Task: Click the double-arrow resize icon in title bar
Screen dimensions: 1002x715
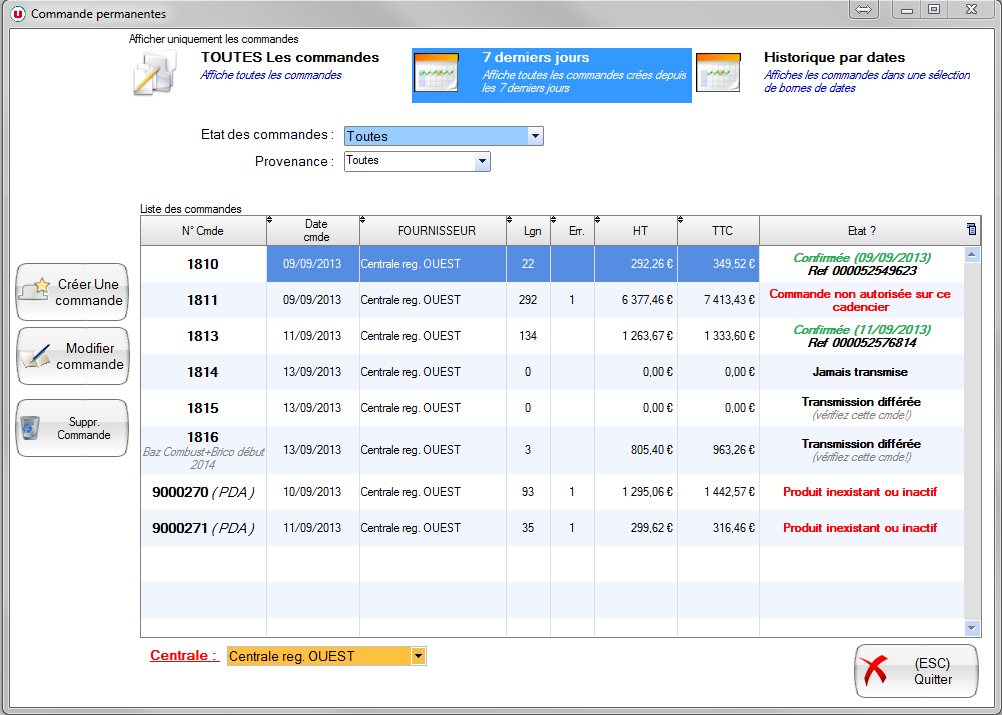Action: (864, 10)
